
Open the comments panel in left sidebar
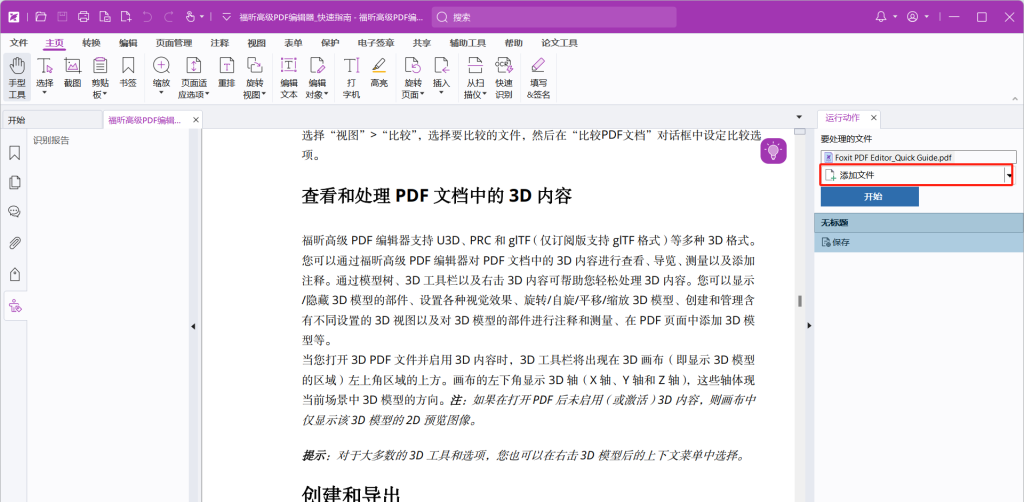tap(15, 212)
